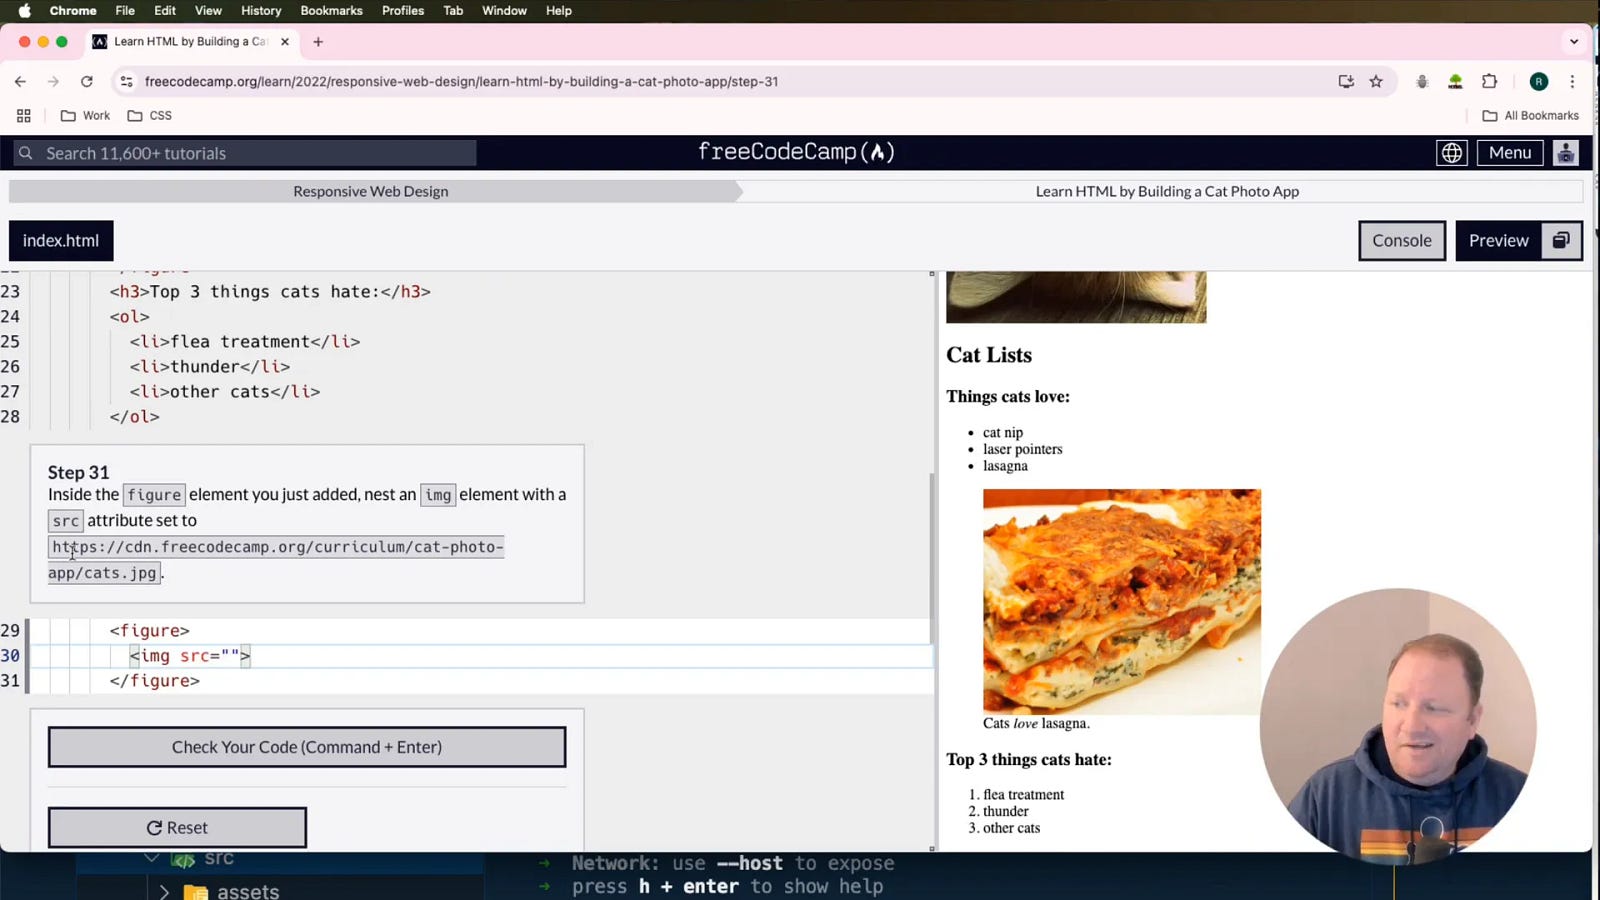Go to Learn HTML by Building a Cat Photo App breadcrumb
Image resolution: width=1600 pixels, height=900 pixels.
[x=1167, y=191]
